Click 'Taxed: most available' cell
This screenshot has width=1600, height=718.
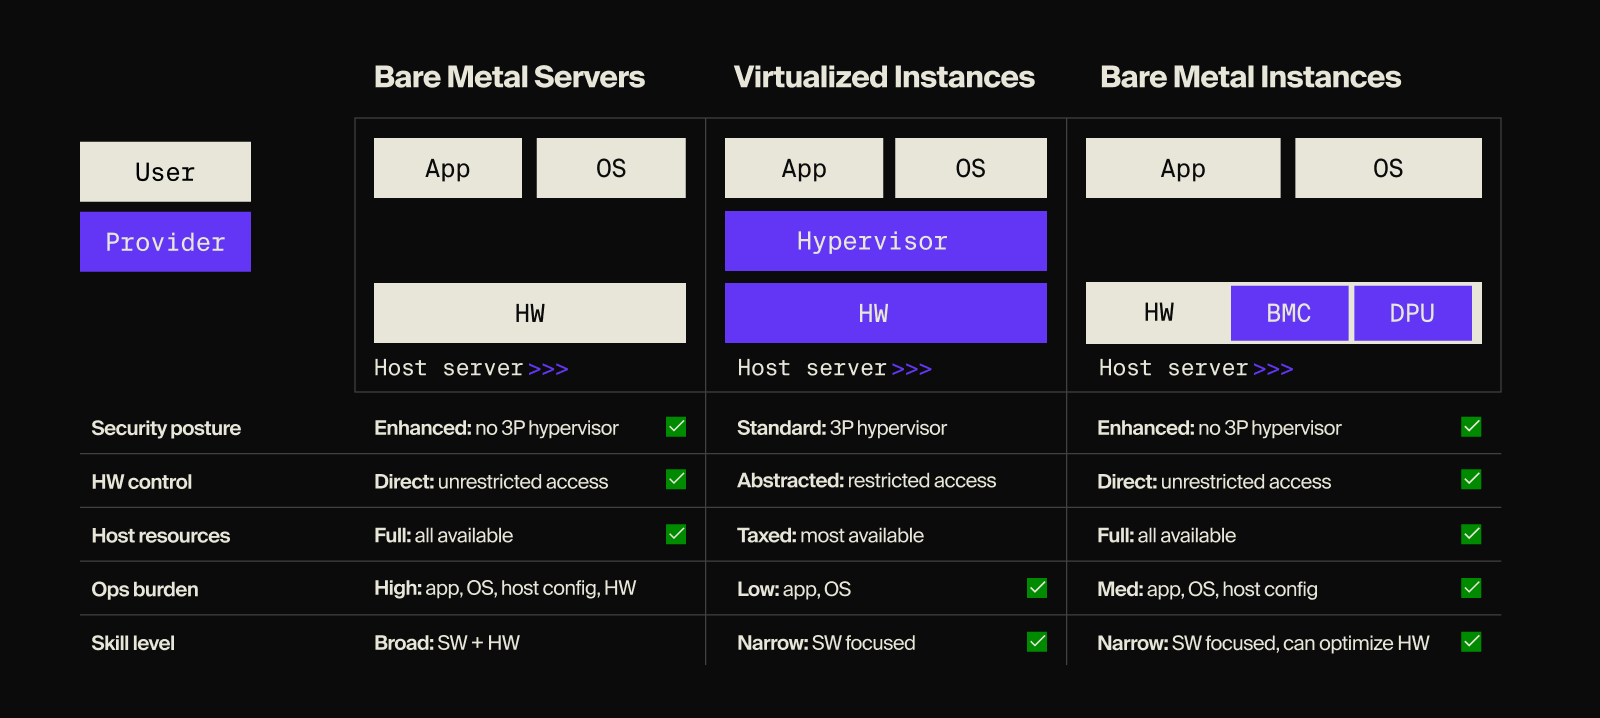[x=830, y=535]
